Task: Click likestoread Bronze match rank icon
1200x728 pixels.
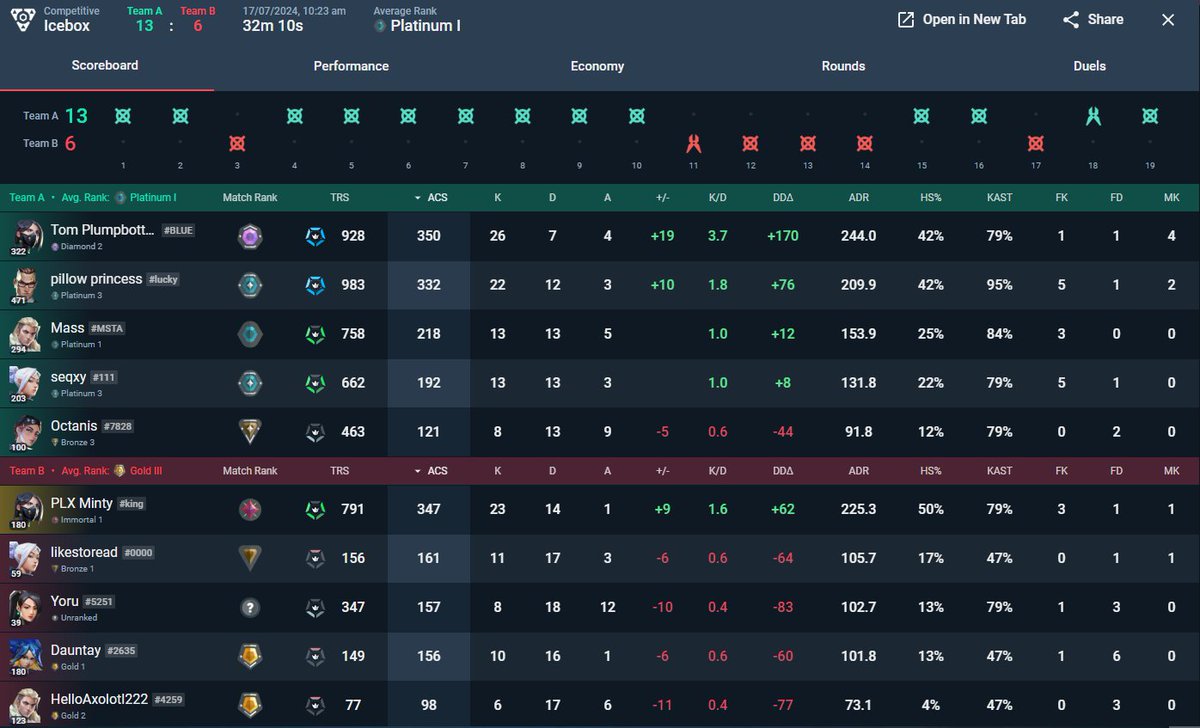Action: [250, 559]
